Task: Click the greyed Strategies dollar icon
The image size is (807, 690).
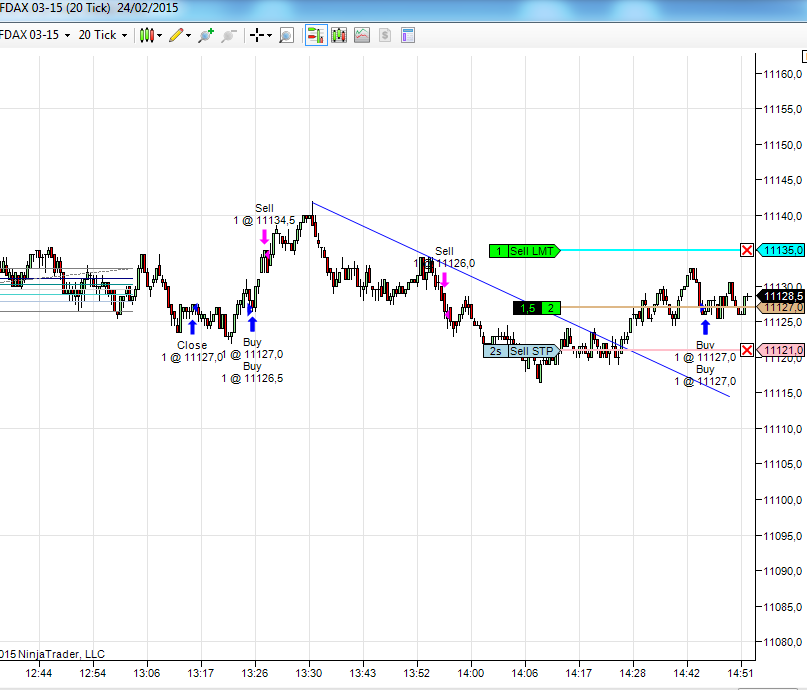Action: pos(385,36)
